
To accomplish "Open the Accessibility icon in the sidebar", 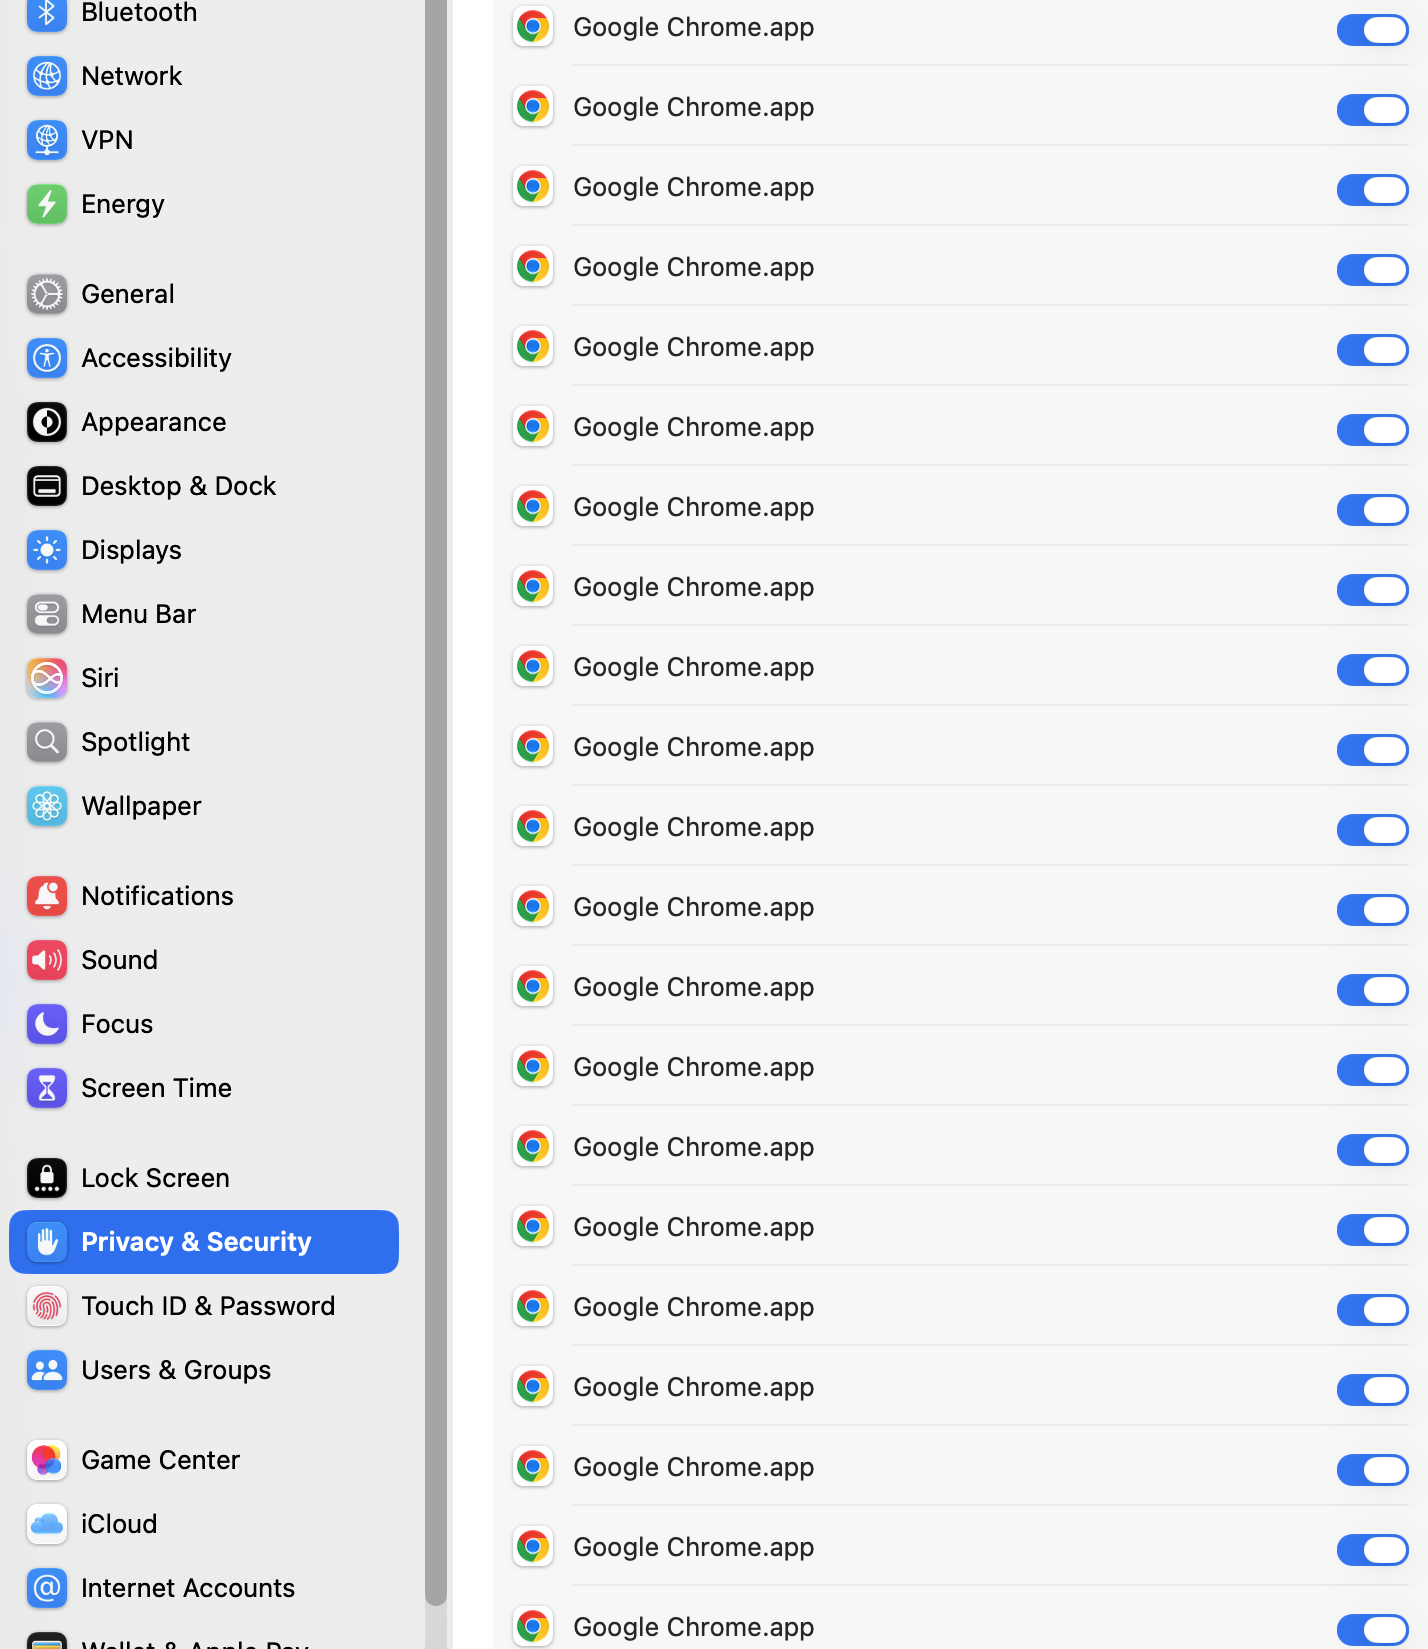I will coord(47,358).
